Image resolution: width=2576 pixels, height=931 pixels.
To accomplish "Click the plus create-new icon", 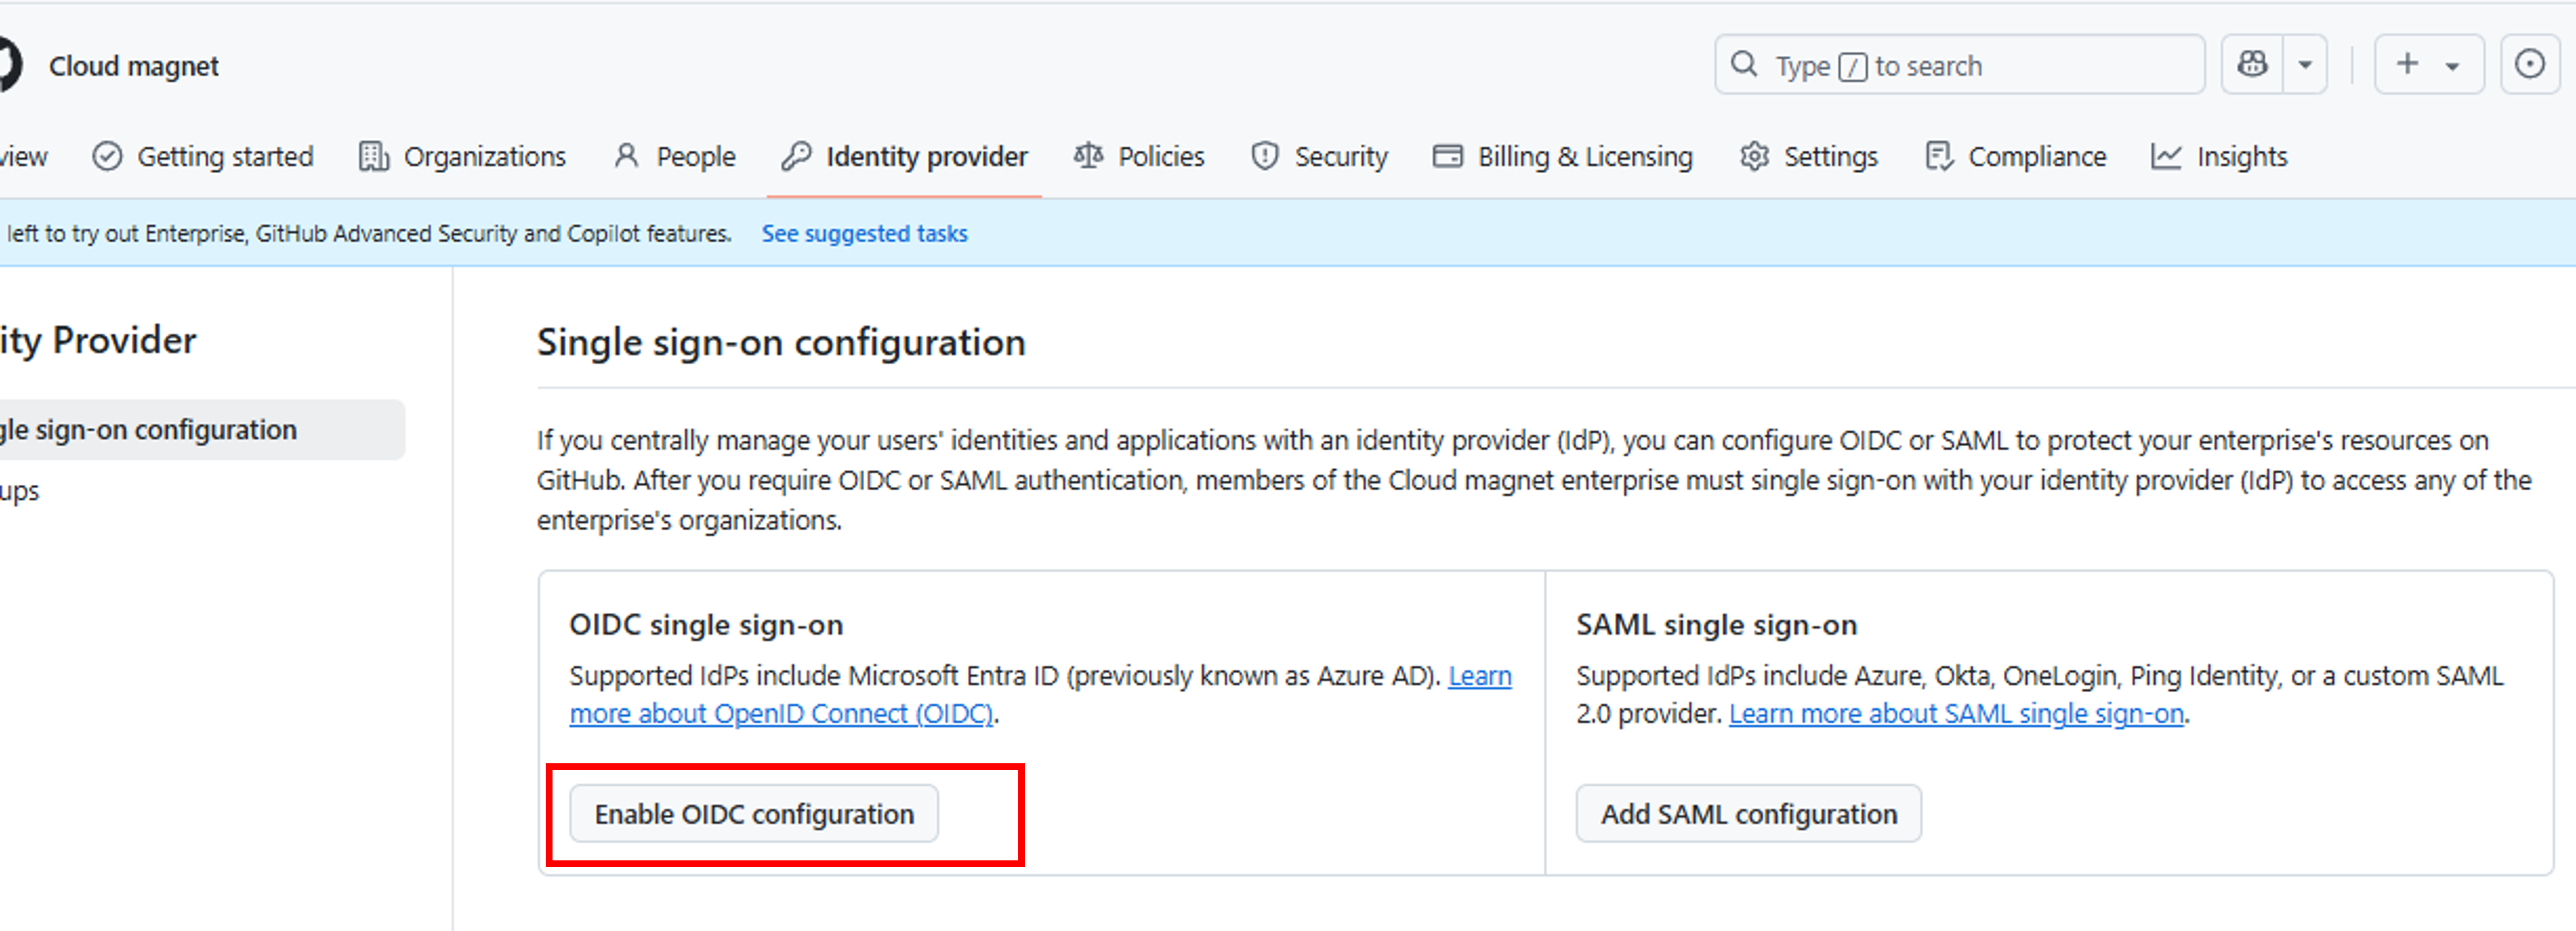I will (x=2407, y=65).
